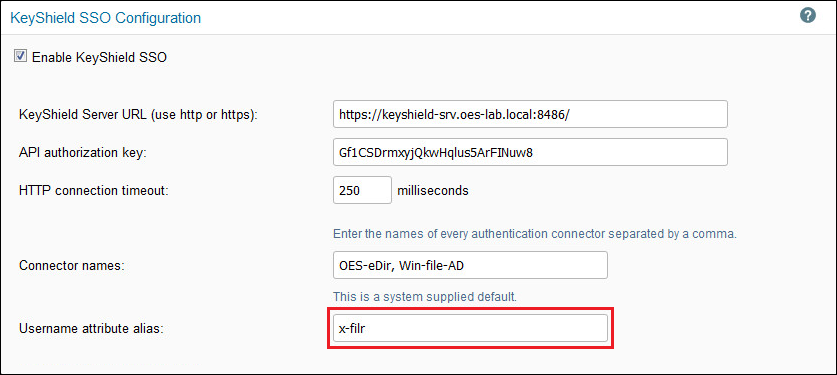Image resolution: width=837 pixels, height=375 pixels.
Task: Uncheck the Enable KeyShield SSO checkbox
Action: coord(20,55)
